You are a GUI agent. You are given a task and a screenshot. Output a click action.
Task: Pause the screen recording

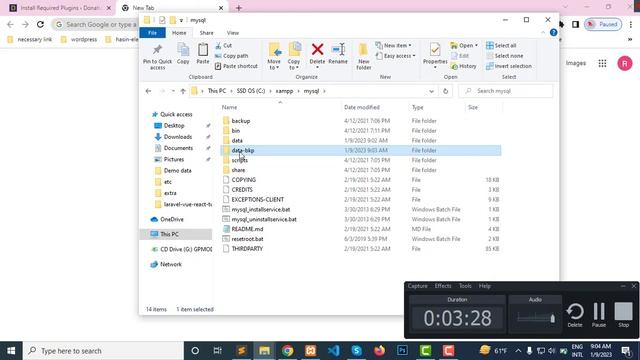[599, 315]
